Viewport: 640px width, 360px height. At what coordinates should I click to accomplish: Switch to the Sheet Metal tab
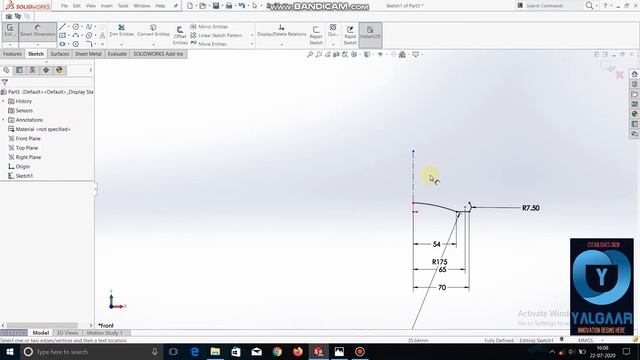88,54
